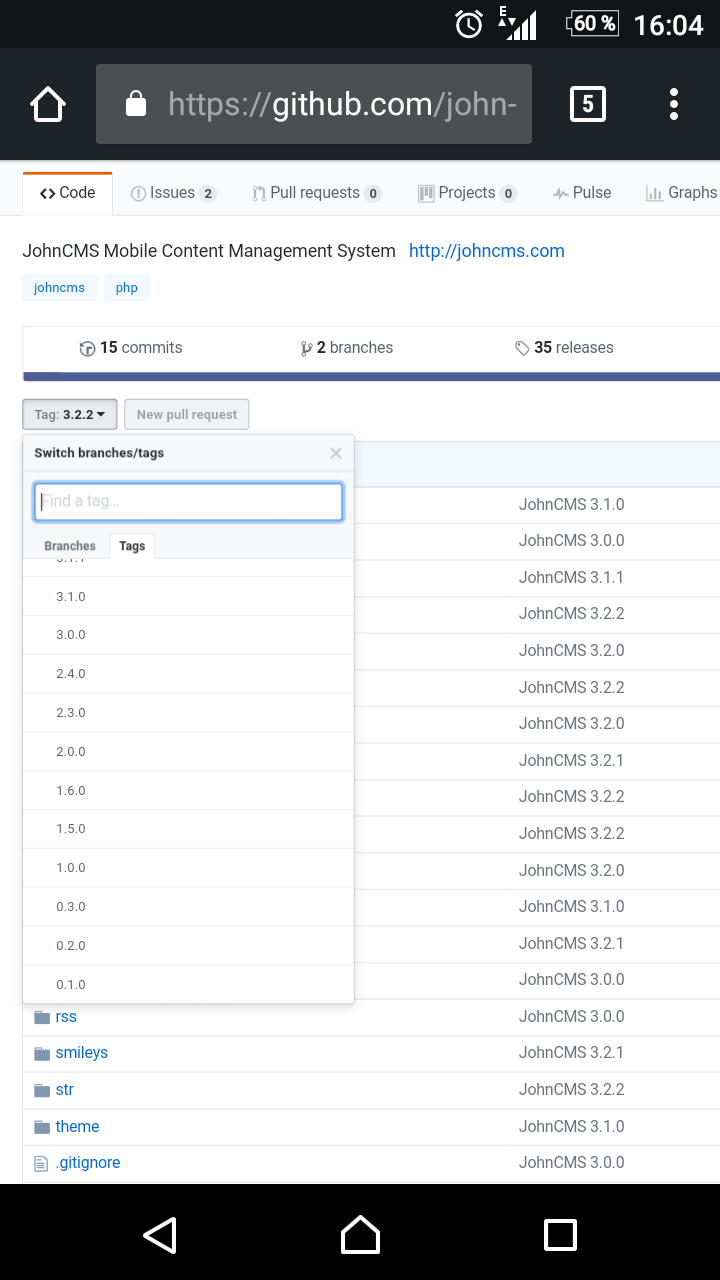Close the Switch branches/tags popup
This screenshot has width=720, height=1280.
(x=336, y=453)
